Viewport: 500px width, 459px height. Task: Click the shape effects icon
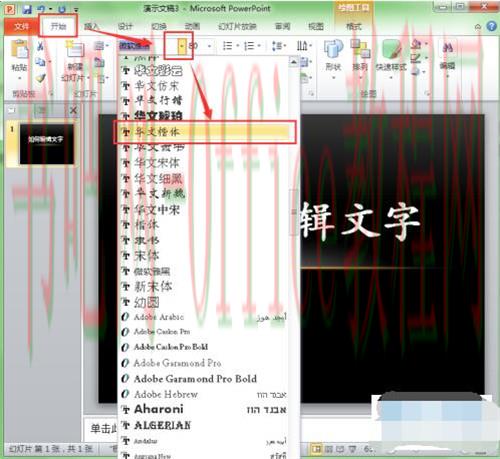(417, 71)
